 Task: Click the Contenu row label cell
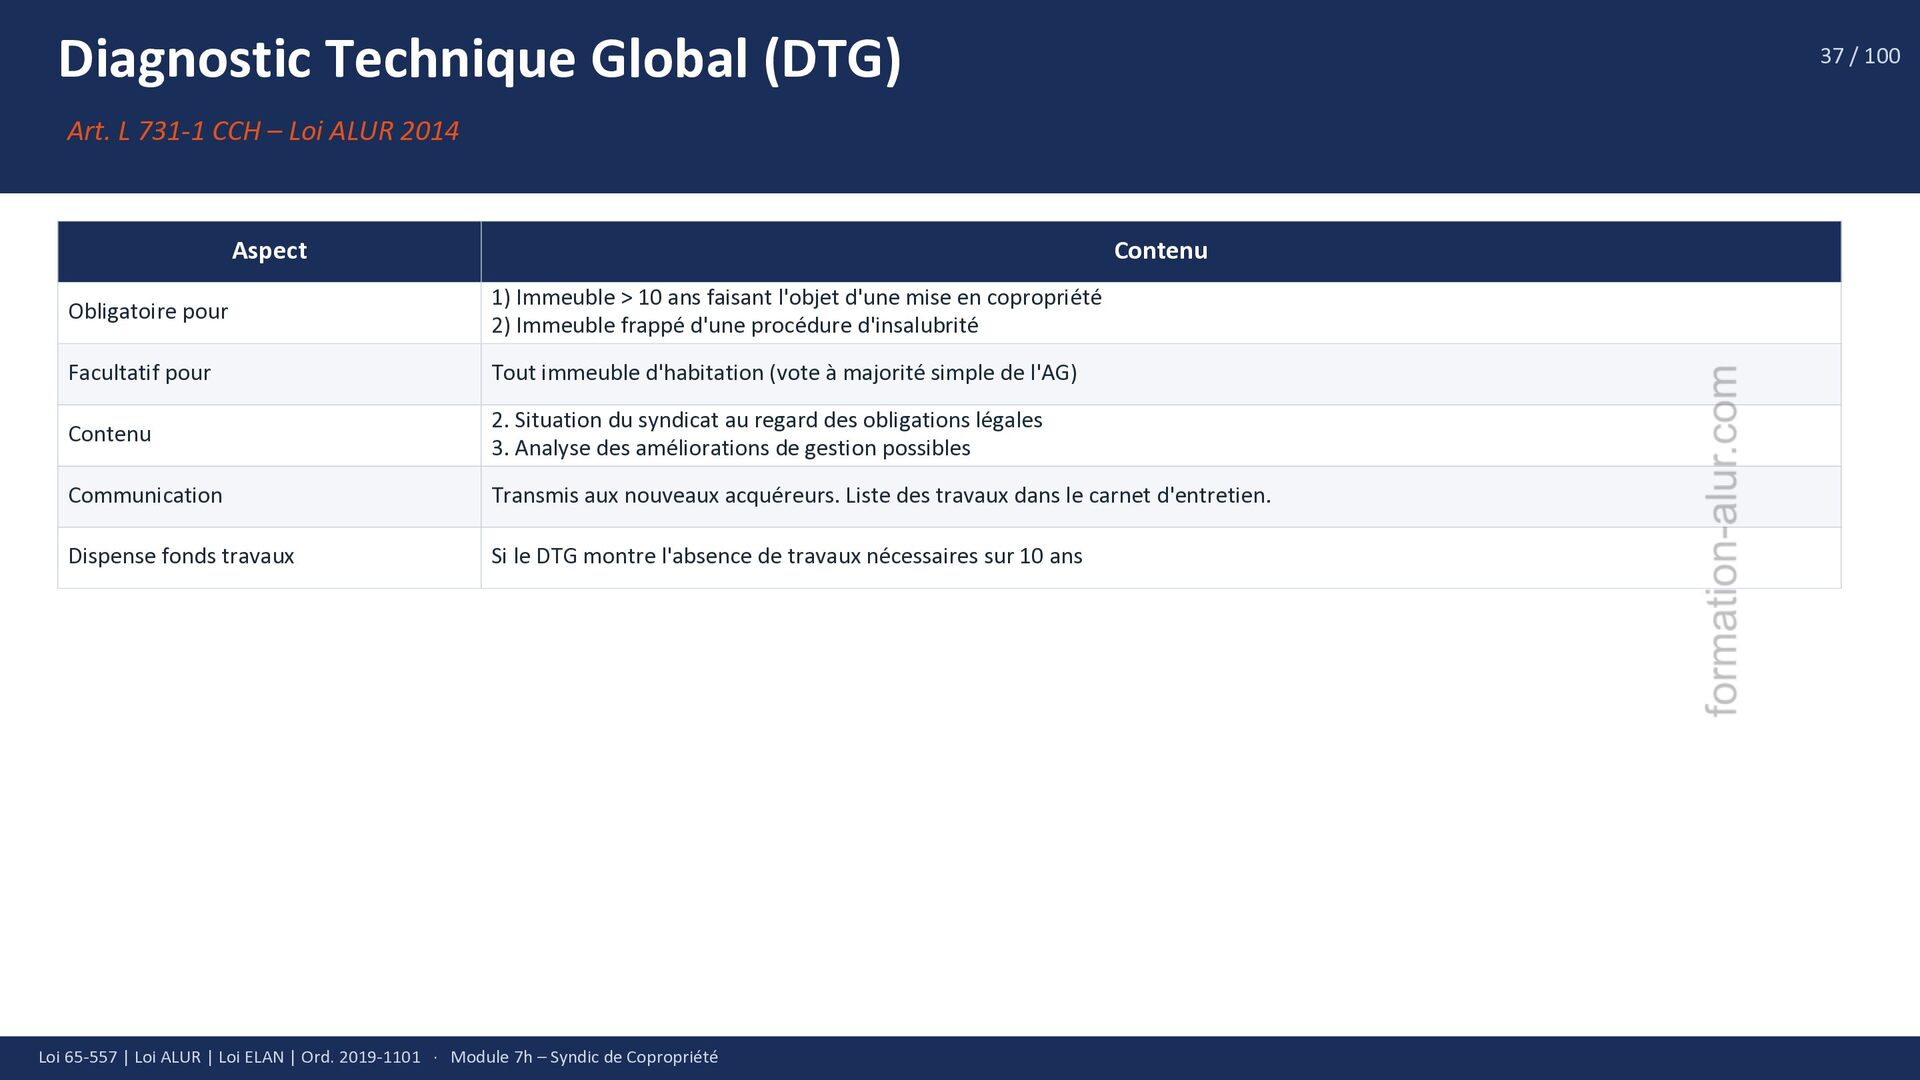pyautogui.click(x=110, y=434)
